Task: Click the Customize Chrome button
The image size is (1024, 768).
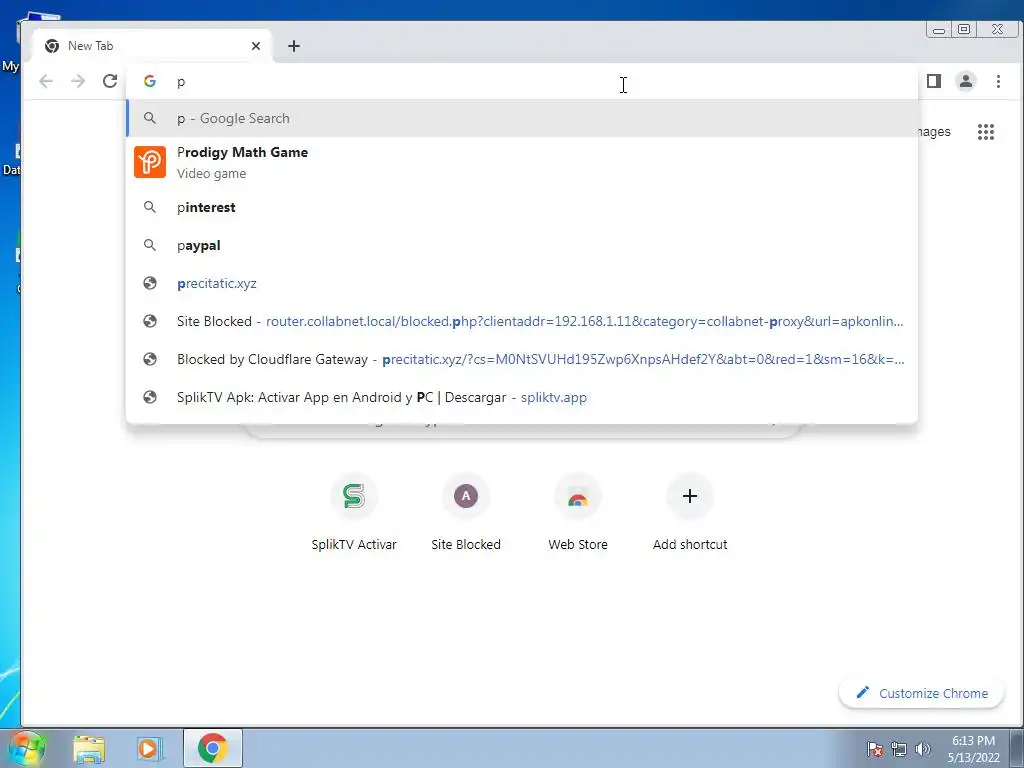Action: (921, 693)
